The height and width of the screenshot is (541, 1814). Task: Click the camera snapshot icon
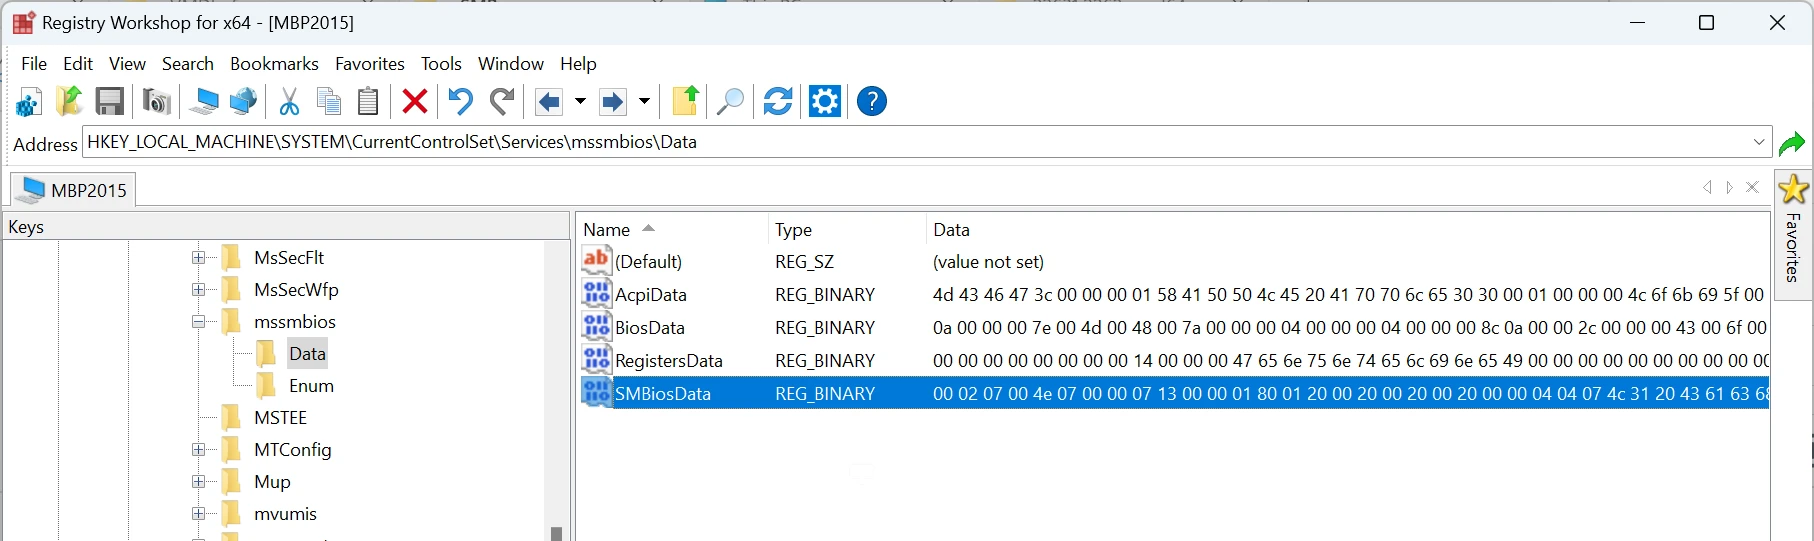coord(157,101)
